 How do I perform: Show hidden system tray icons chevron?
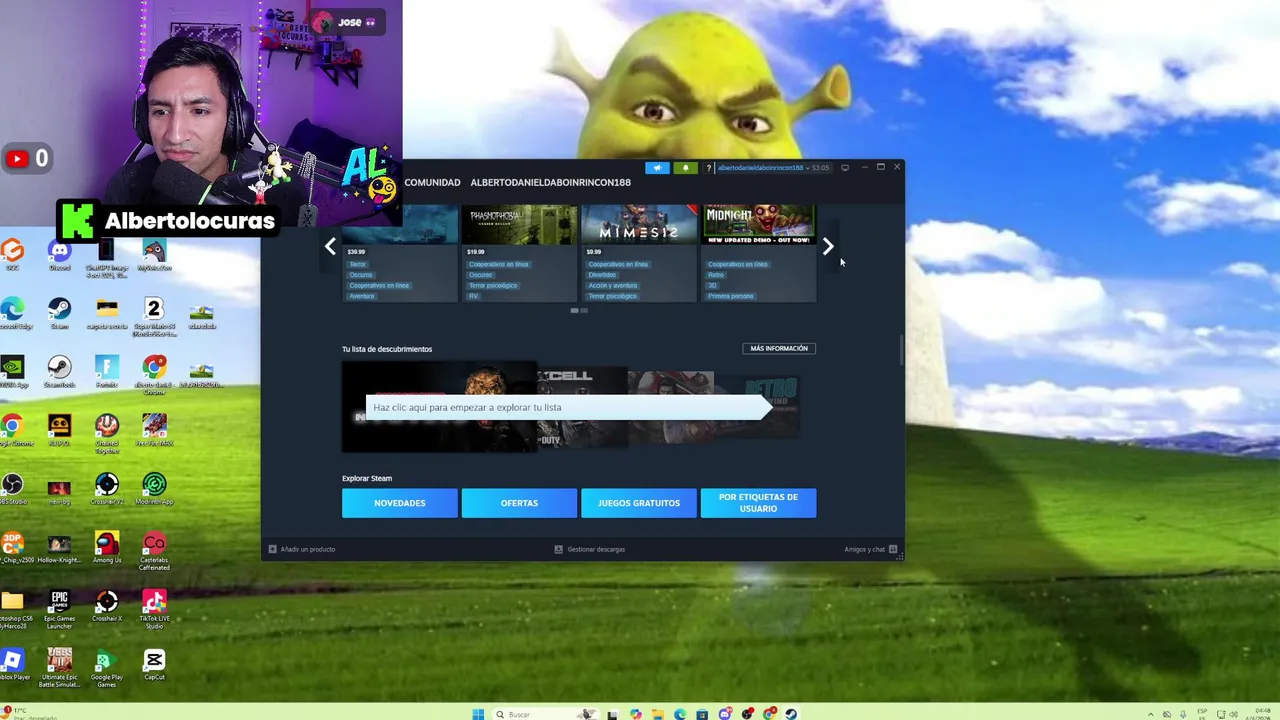click(1150, 714)
